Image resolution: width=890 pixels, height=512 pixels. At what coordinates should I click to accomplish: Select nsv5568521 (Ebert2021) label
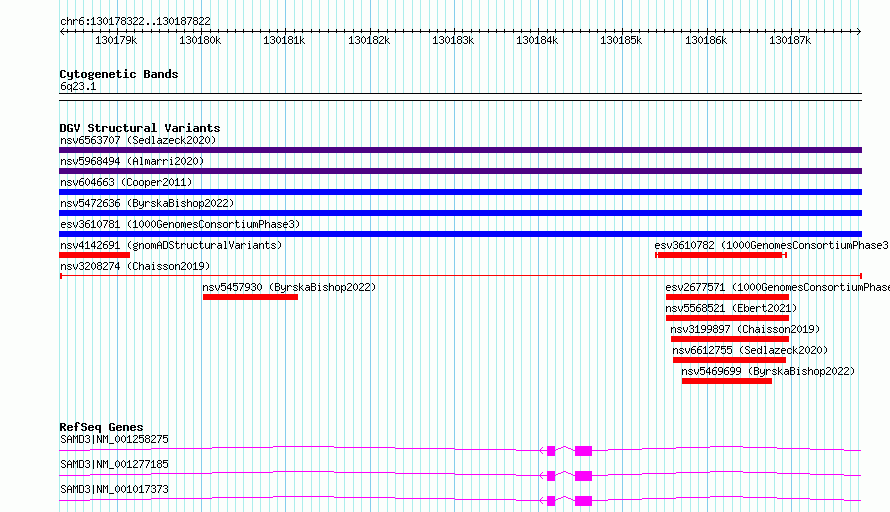(x=731, y=308)
